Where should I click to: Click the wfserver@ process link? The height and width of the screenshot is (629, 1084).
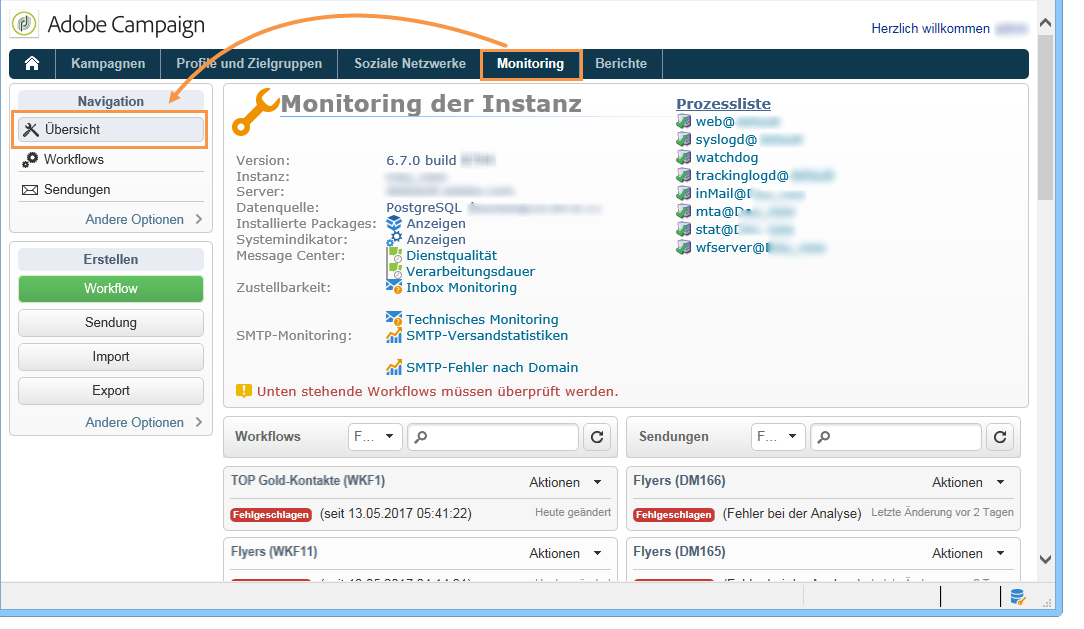click(733, 247)
